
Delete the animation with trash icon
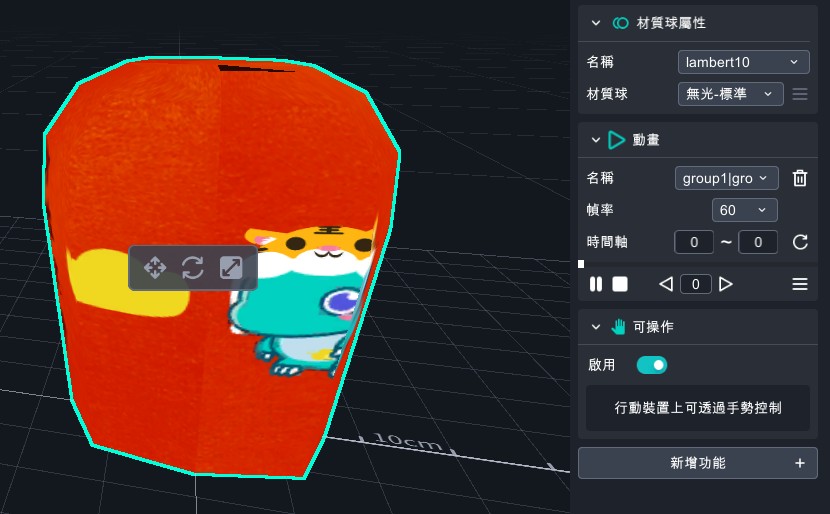pyautogui.click(x=800, y=178)
